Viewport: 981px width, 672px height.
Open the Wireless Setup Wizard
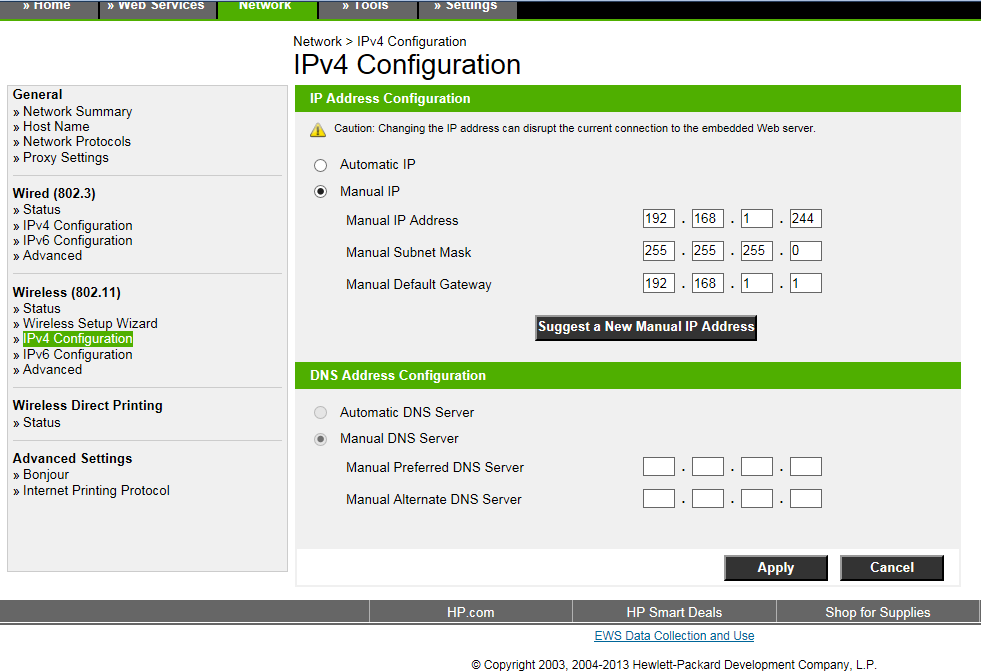(90, 323)
